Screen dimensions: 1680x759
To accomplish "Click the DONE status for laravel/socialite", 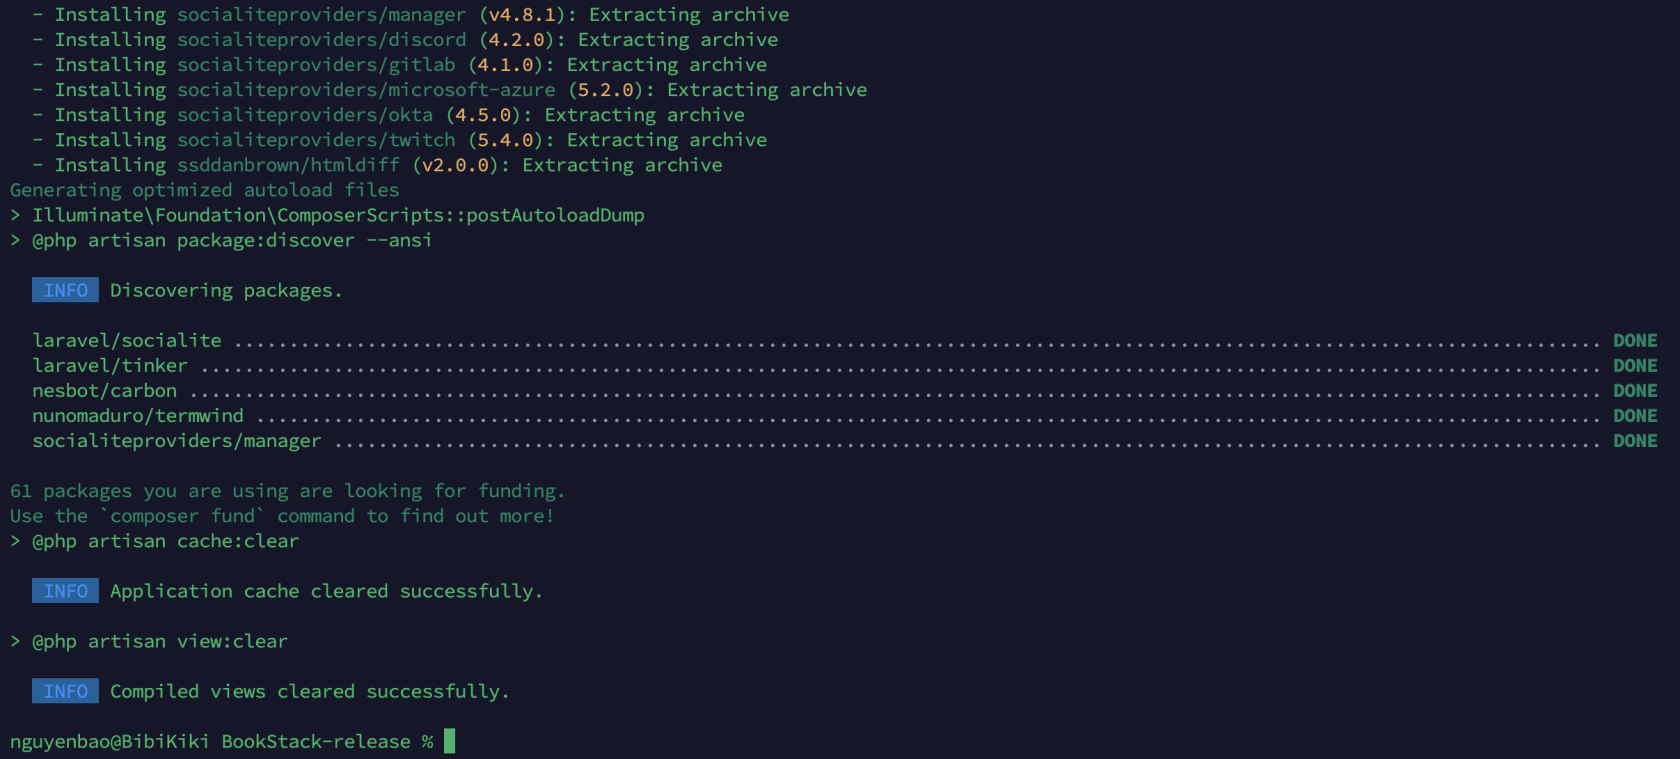I will click(x=1634, y=341).
